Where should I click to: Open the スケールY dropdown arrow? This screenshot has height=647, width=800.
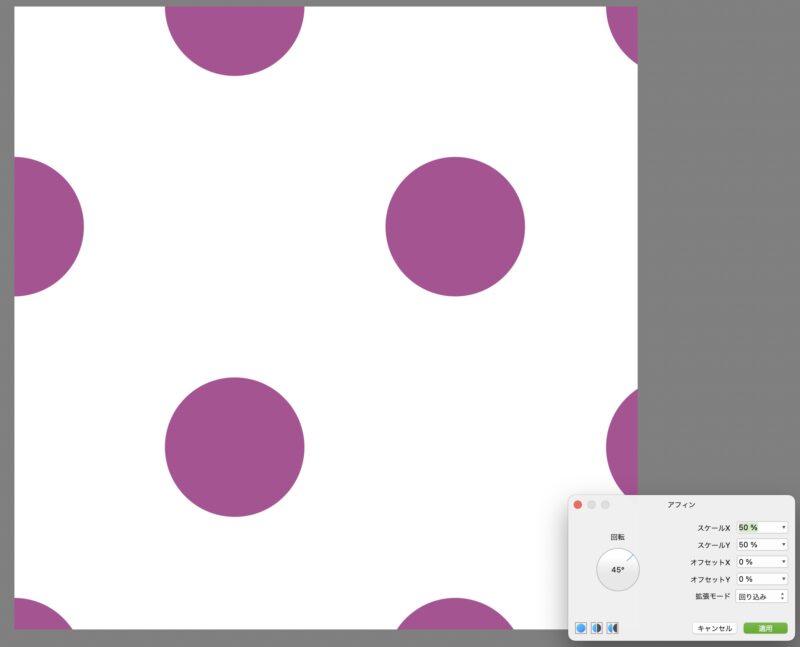784,545
